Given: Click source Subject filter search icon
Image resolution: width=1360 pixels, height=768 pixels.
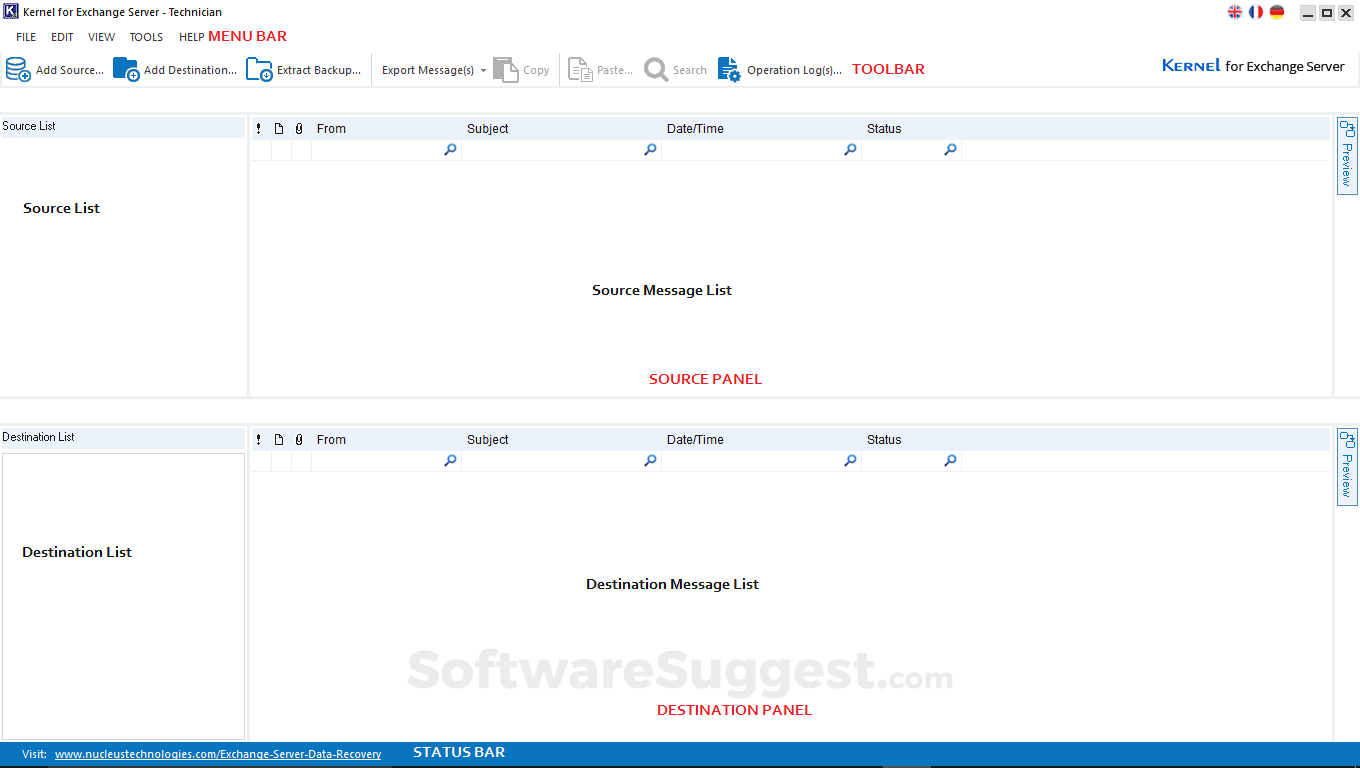Looking at the screenshot, I should (650, 150).
